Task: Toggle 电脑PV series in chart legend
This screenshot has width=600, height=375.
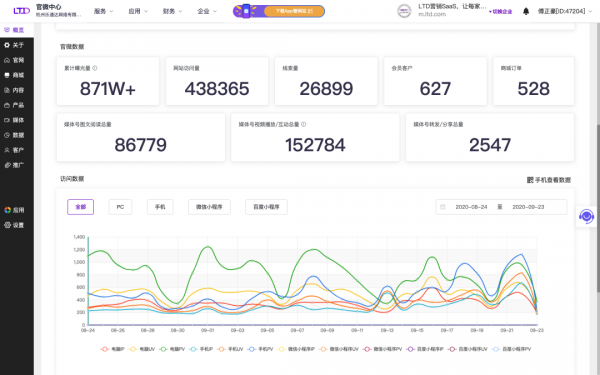Action: [172, 349]
